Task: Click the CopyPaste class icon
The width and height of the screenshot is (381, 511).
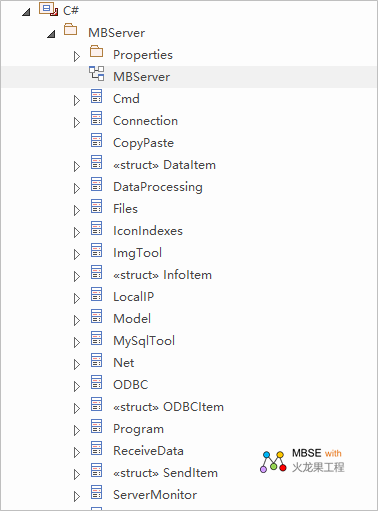Action: click(x=96, y=140)
